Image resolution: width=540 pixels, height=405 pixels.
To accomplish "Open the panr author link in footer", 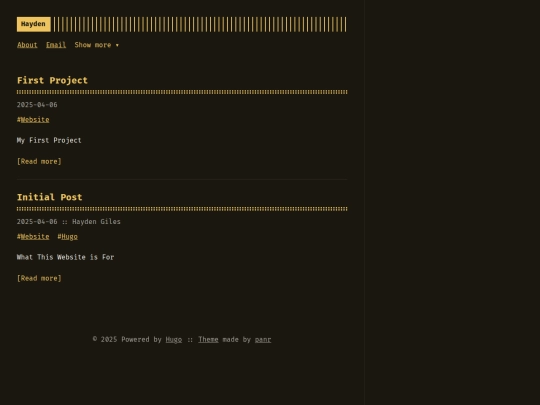I will [x=263, y=340].
